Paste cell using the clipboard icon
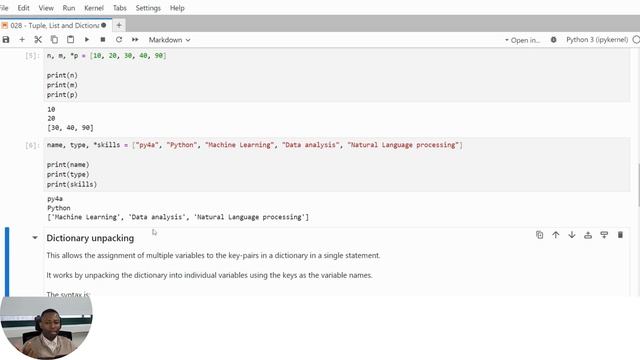 [x=71, y=40]
